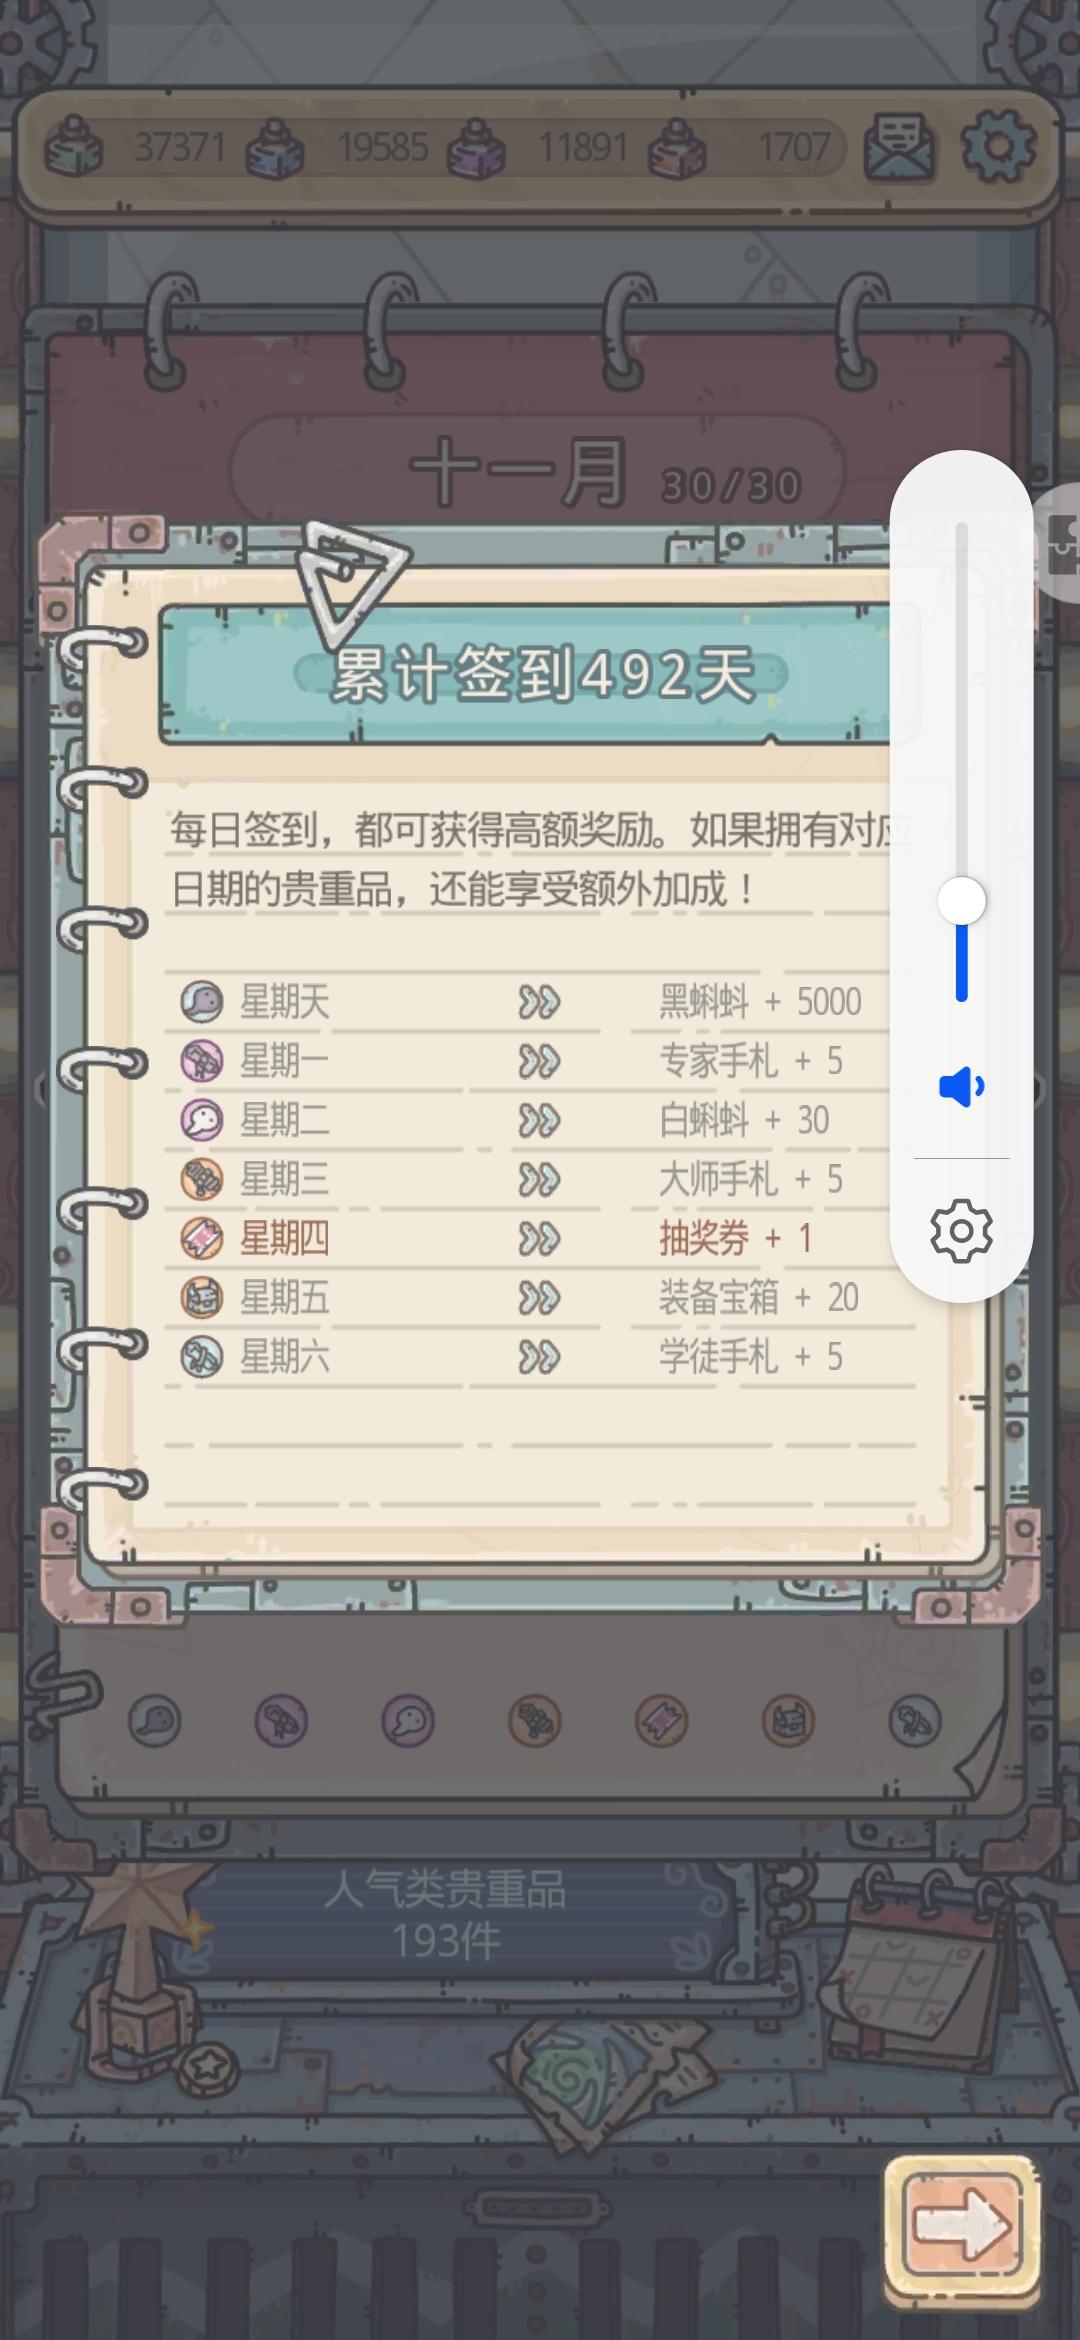This screenshot has width=1080, height=2340.
Task: Tap the 十一月 30/30 month header
Action: (x=540, y=472)
